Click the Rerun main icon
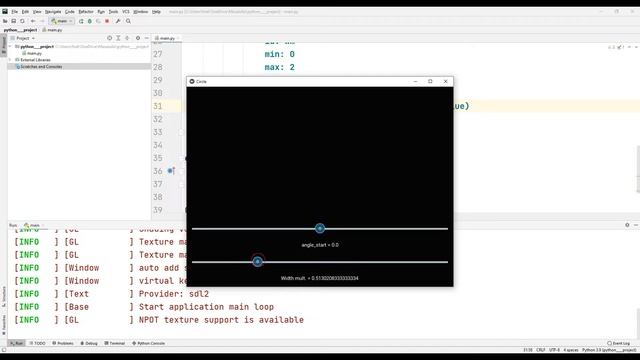The image size is (640, 360). [x=81, y=21]
